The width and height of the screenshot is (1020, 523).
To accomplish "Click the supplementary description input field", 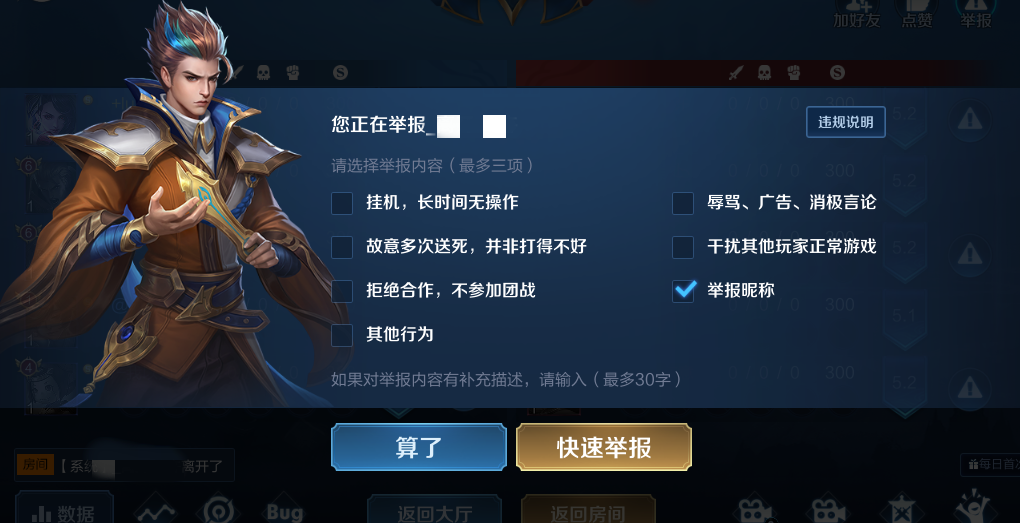I will tap(506, 379).
